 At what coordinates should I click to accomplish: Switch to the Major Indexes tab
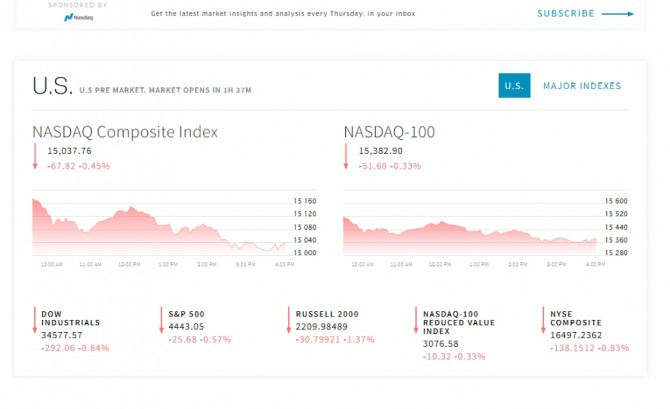point(582,86)
